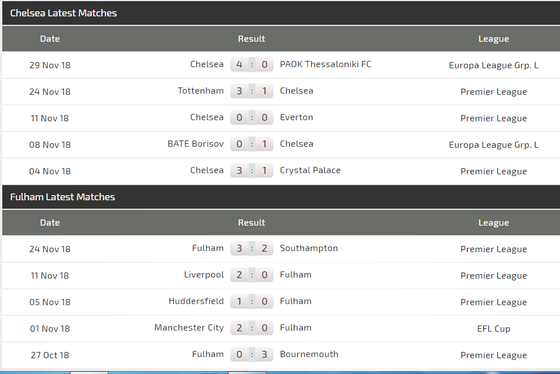Image resolution: width=560 pixels, height=374 pixels.
Task: Click the Chelsea 4:0 PAOK score box
Action: [x=252, y=64]
